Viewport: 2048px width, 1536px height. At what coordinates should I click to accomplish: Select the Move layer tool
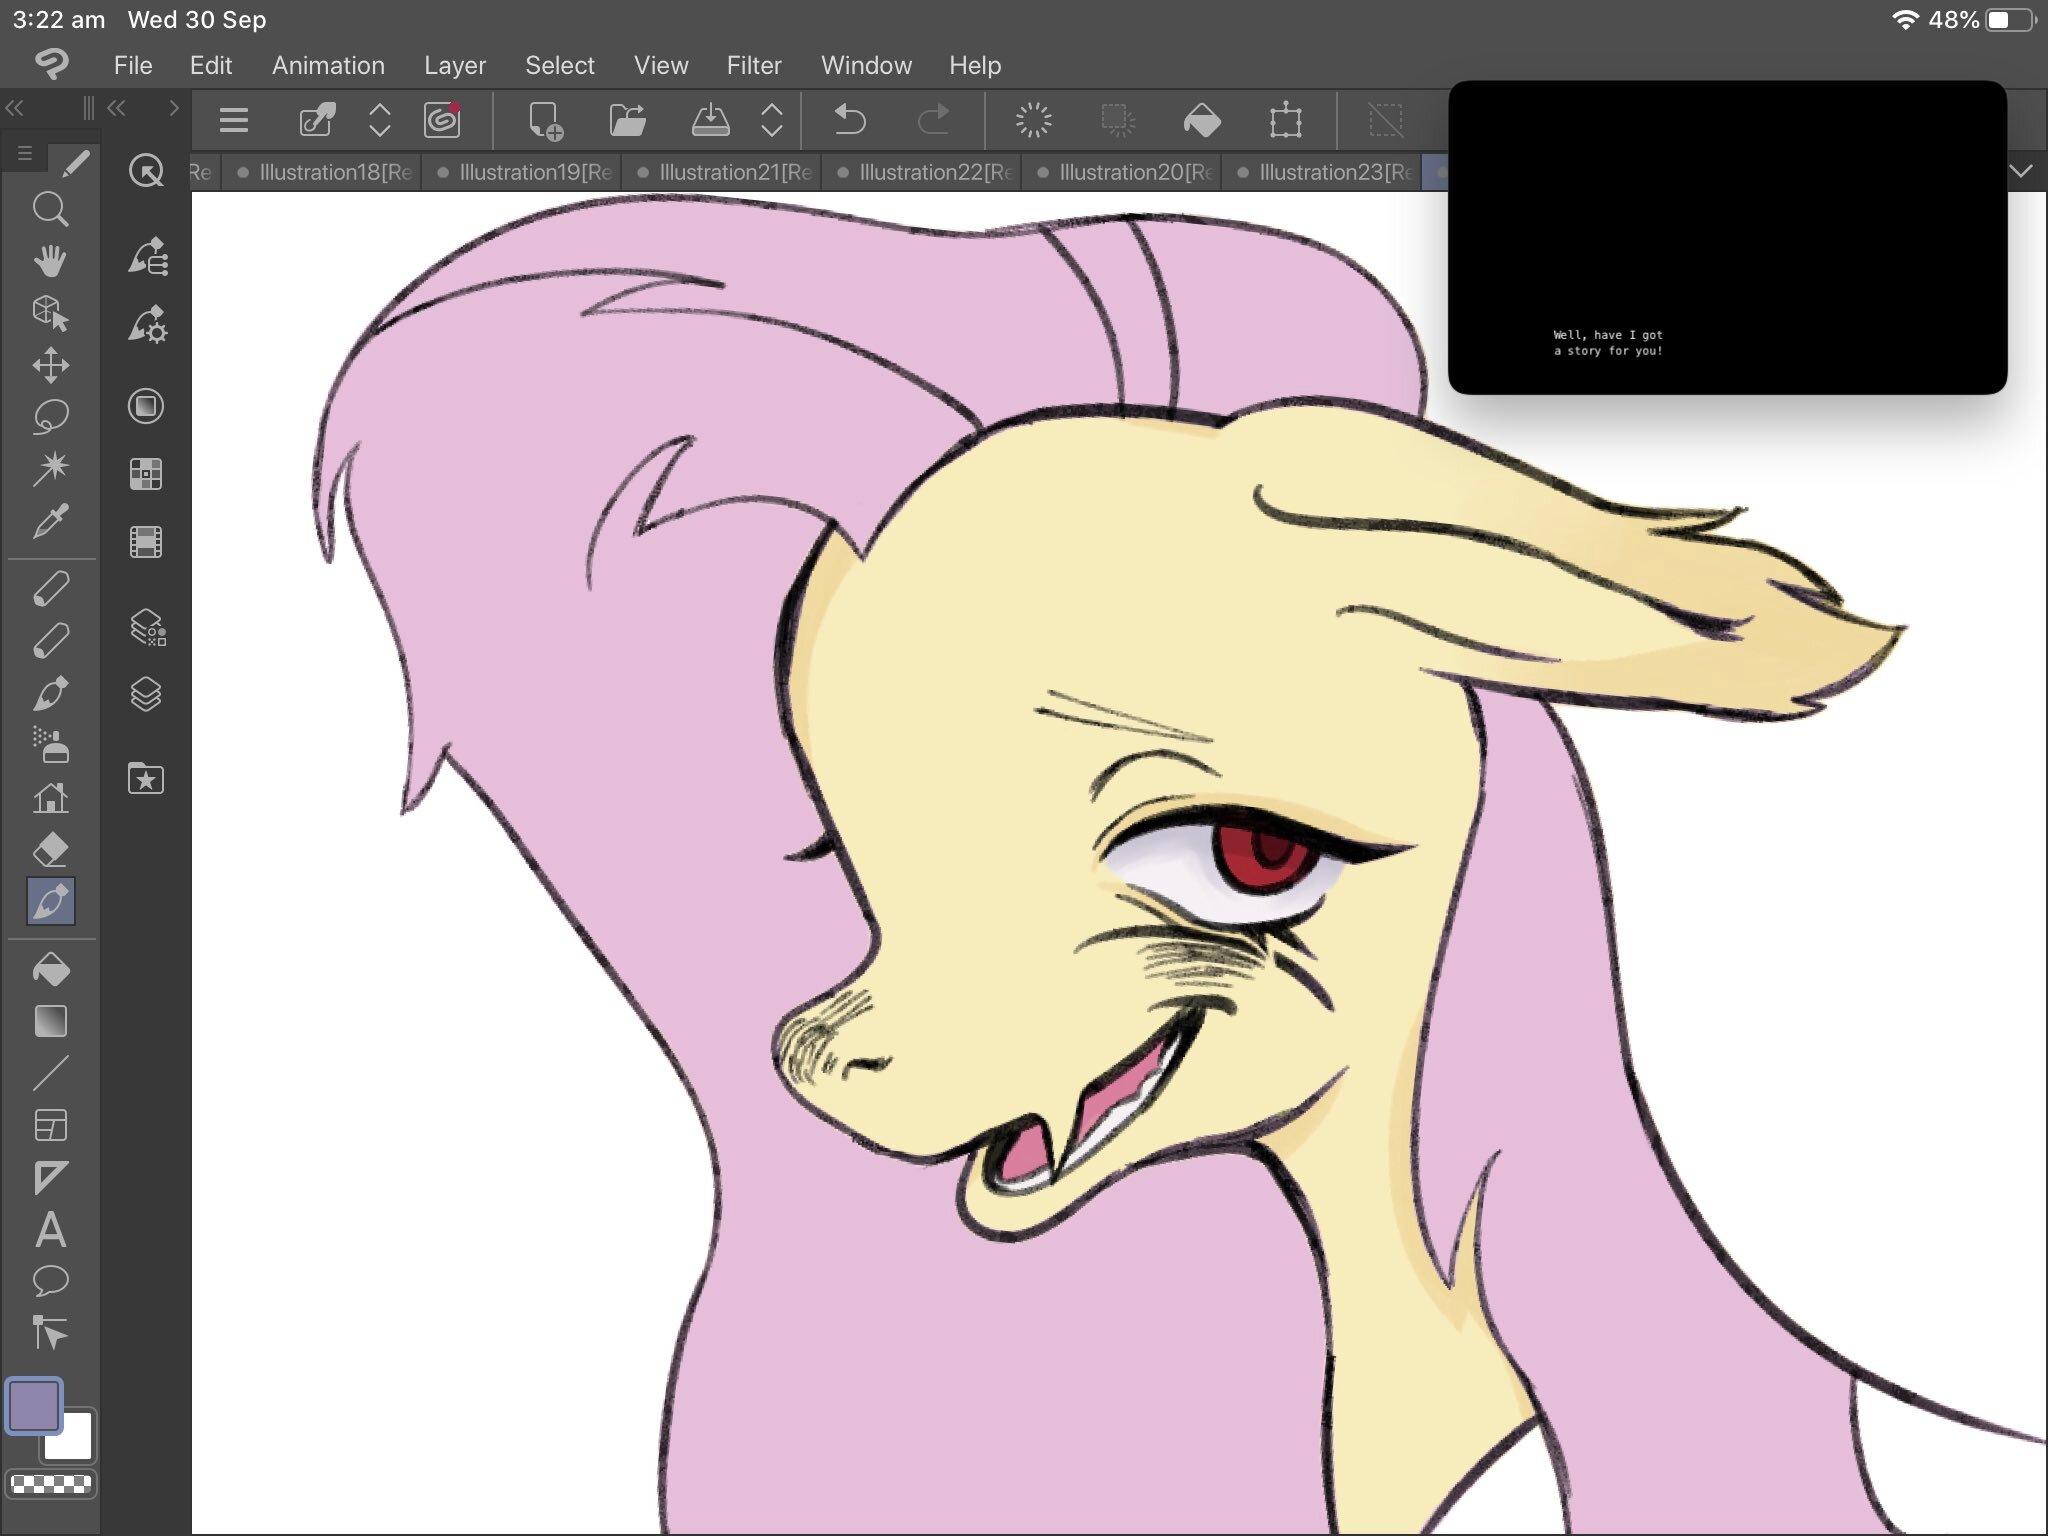click(x=50, y=365)
